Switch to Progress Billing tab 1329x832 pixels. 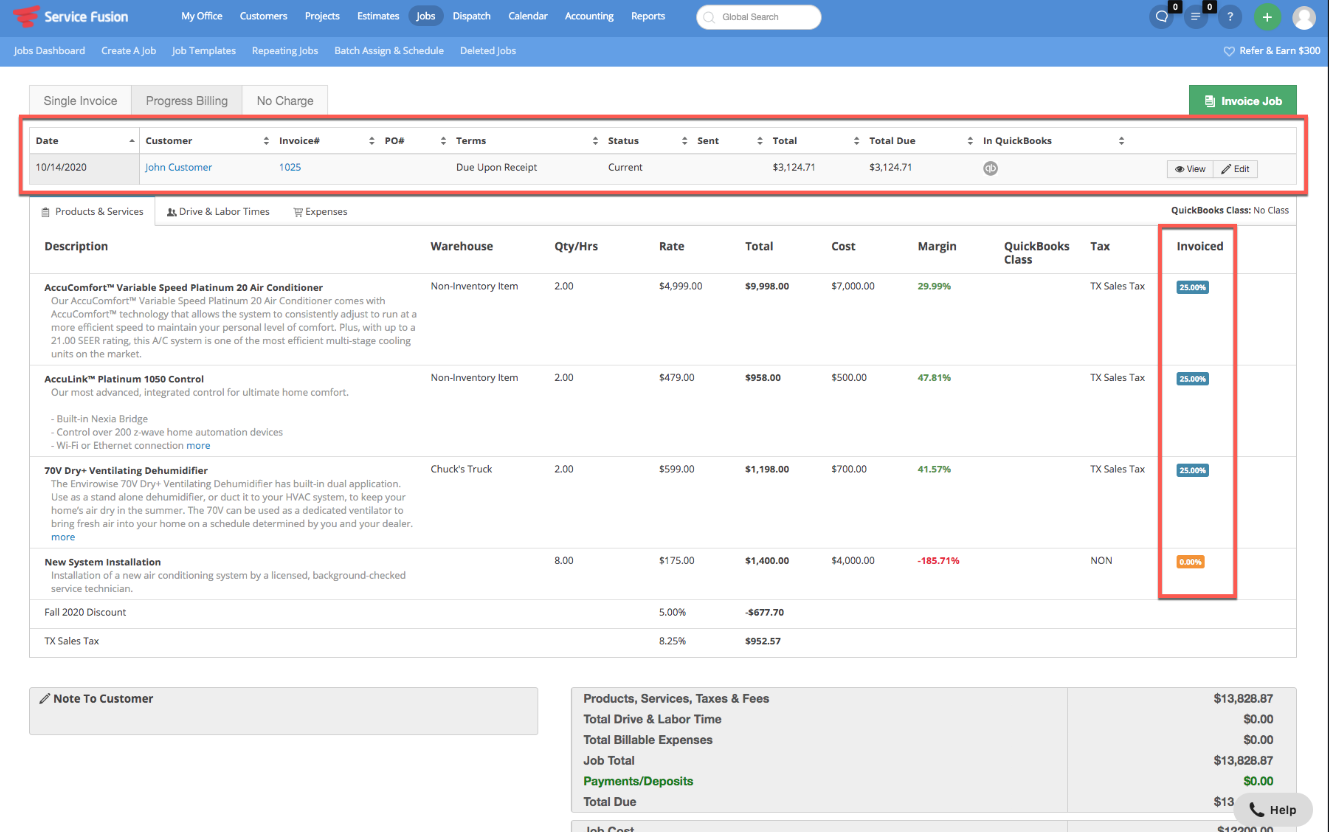[187, 101]
